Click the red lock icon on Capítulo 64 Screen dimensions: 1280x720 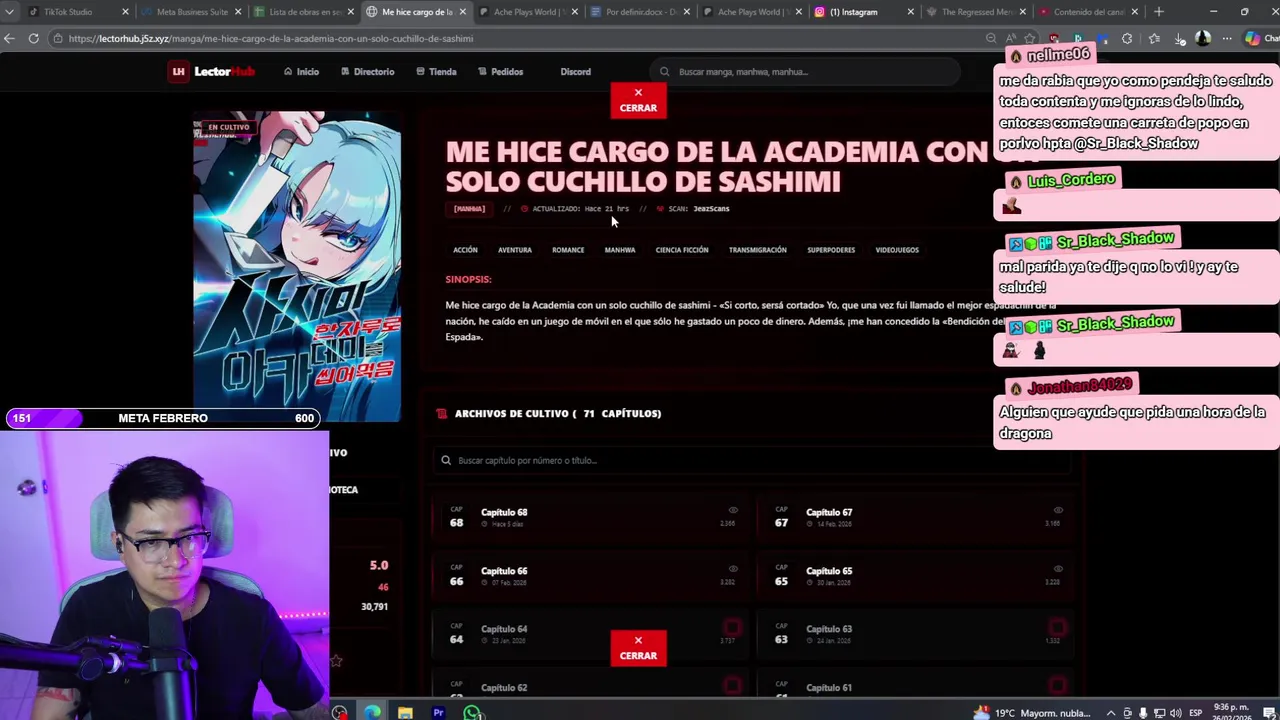tap(732, 628)
